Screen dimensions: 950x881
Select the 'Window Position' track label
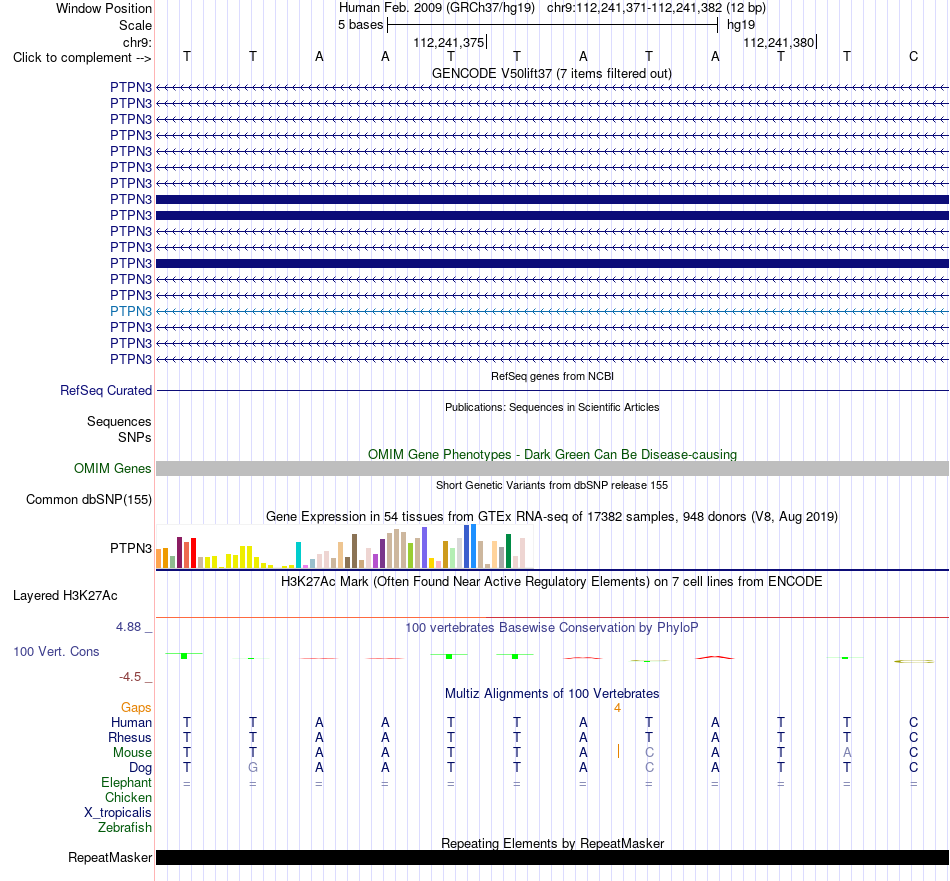coord(104,8)
